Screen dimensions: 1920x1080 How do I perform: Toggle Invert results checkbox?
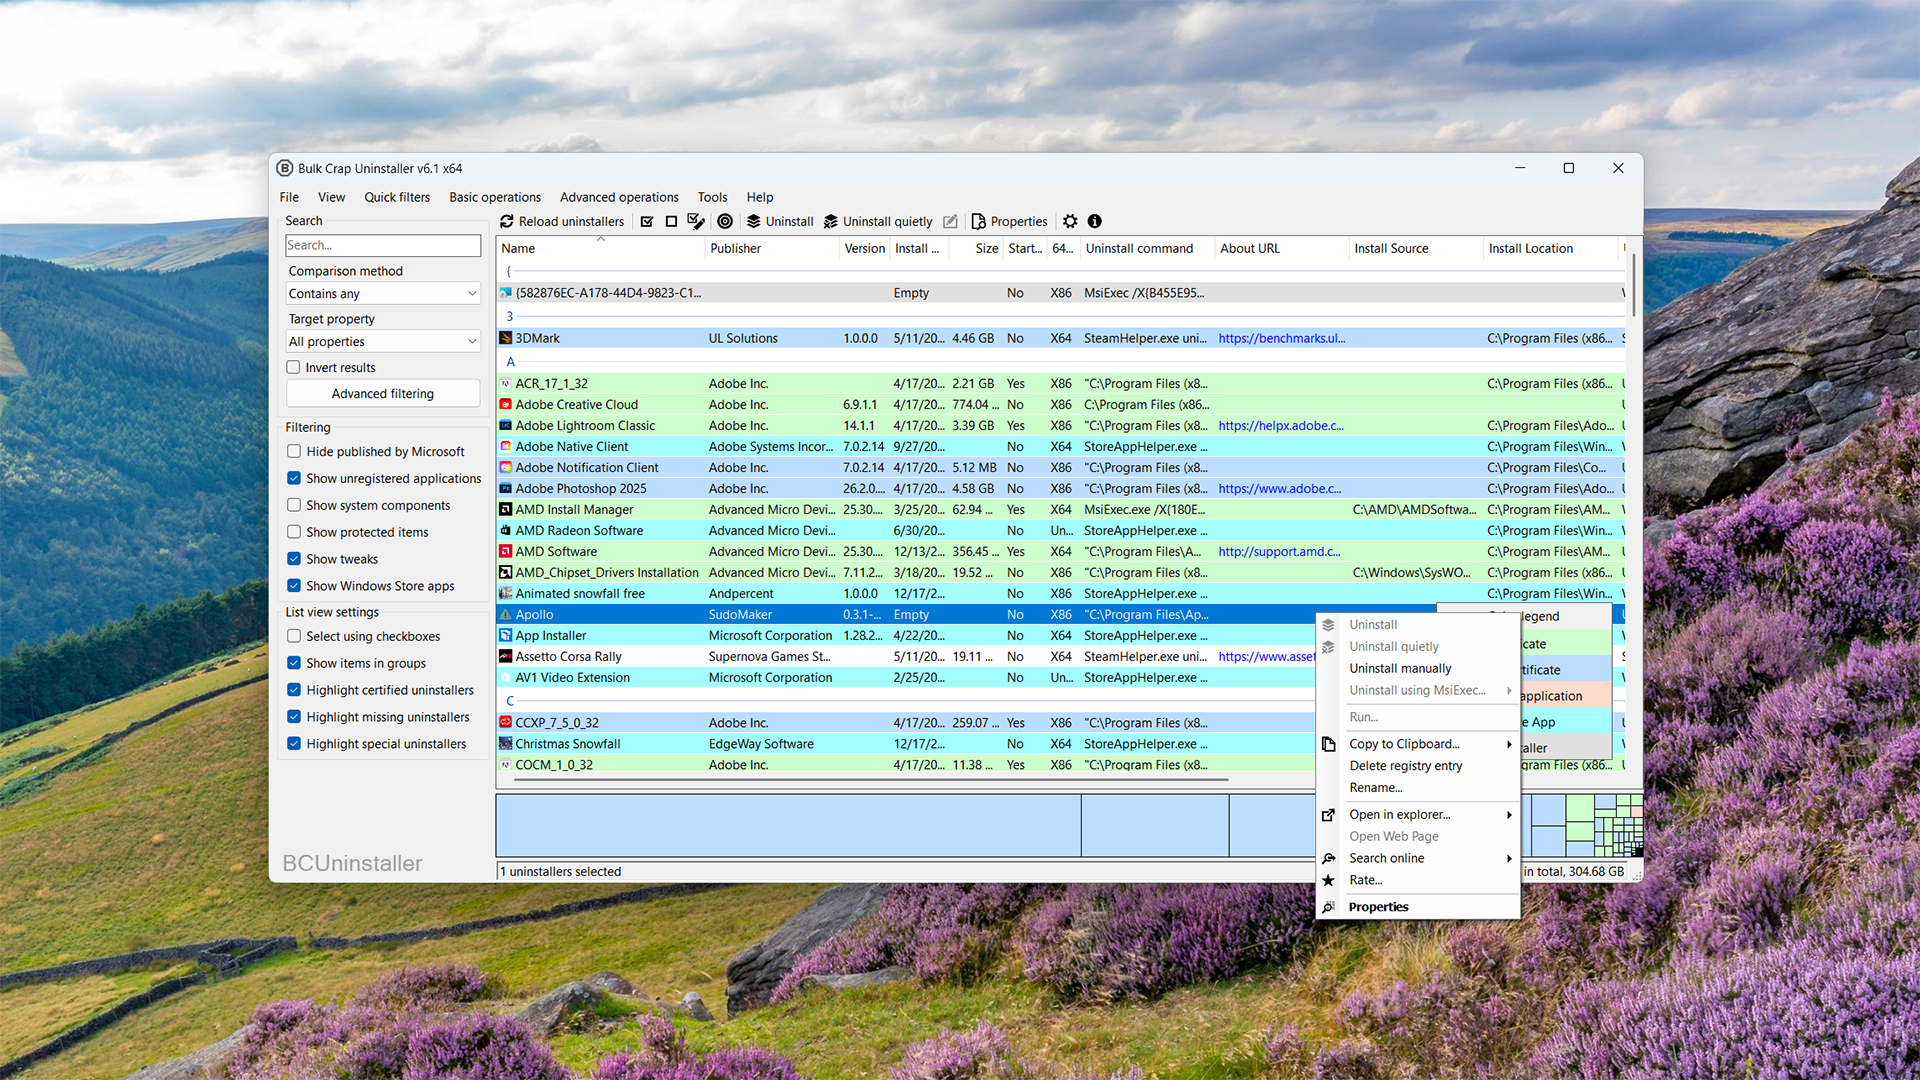click(x=294, y=367)
